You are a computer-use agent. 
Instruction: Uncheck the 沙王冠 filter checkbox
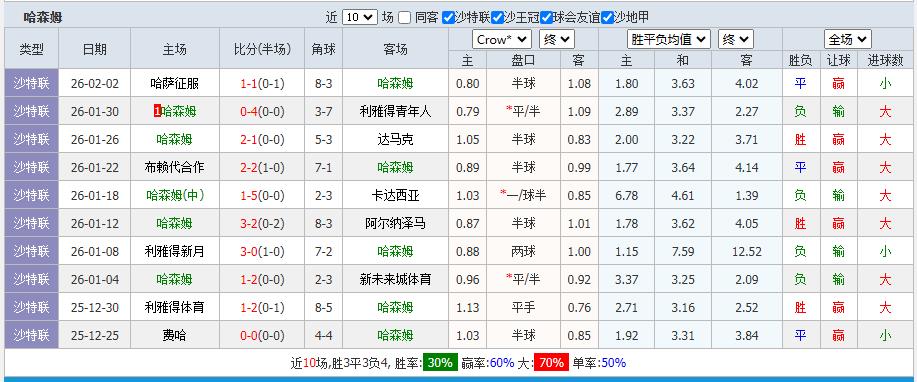tap(497, 18)
